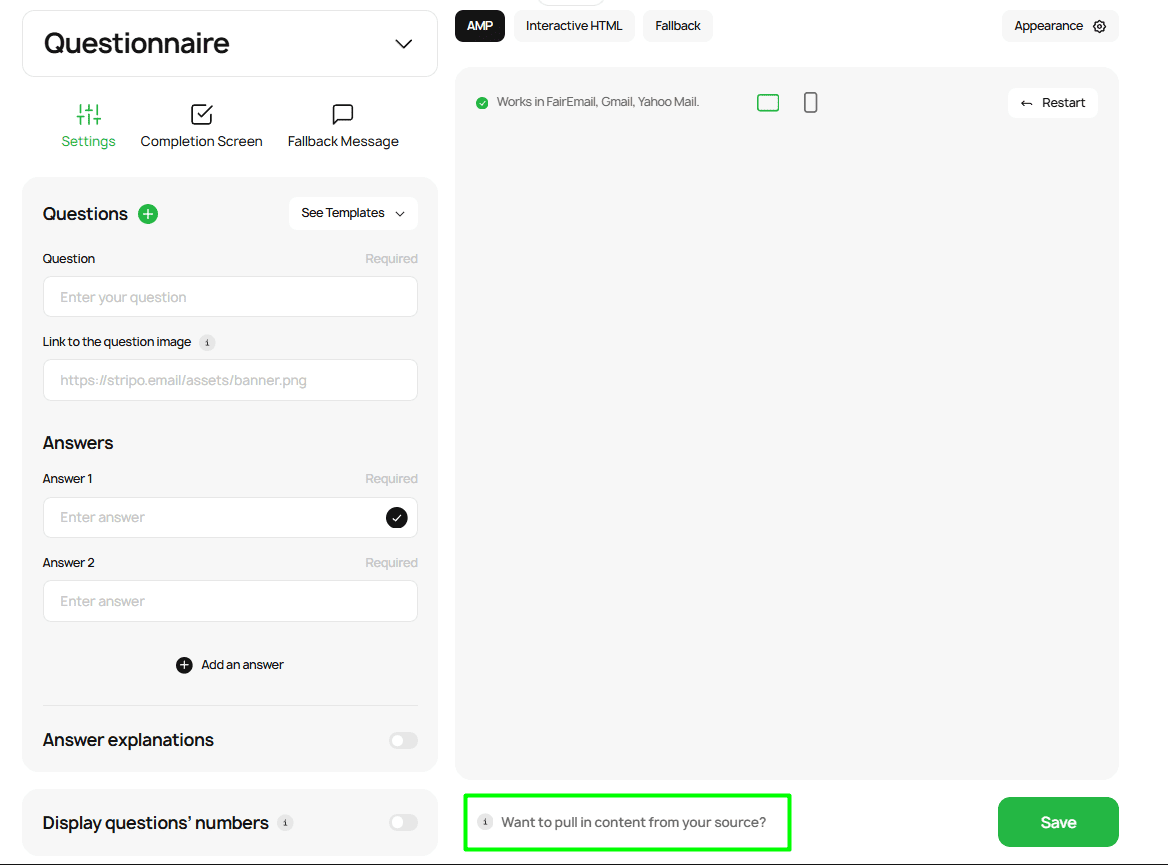The width and height of the screenshot is (1168, 865).
Task: Save the questionnaire
Action: tap(1057, 821)
